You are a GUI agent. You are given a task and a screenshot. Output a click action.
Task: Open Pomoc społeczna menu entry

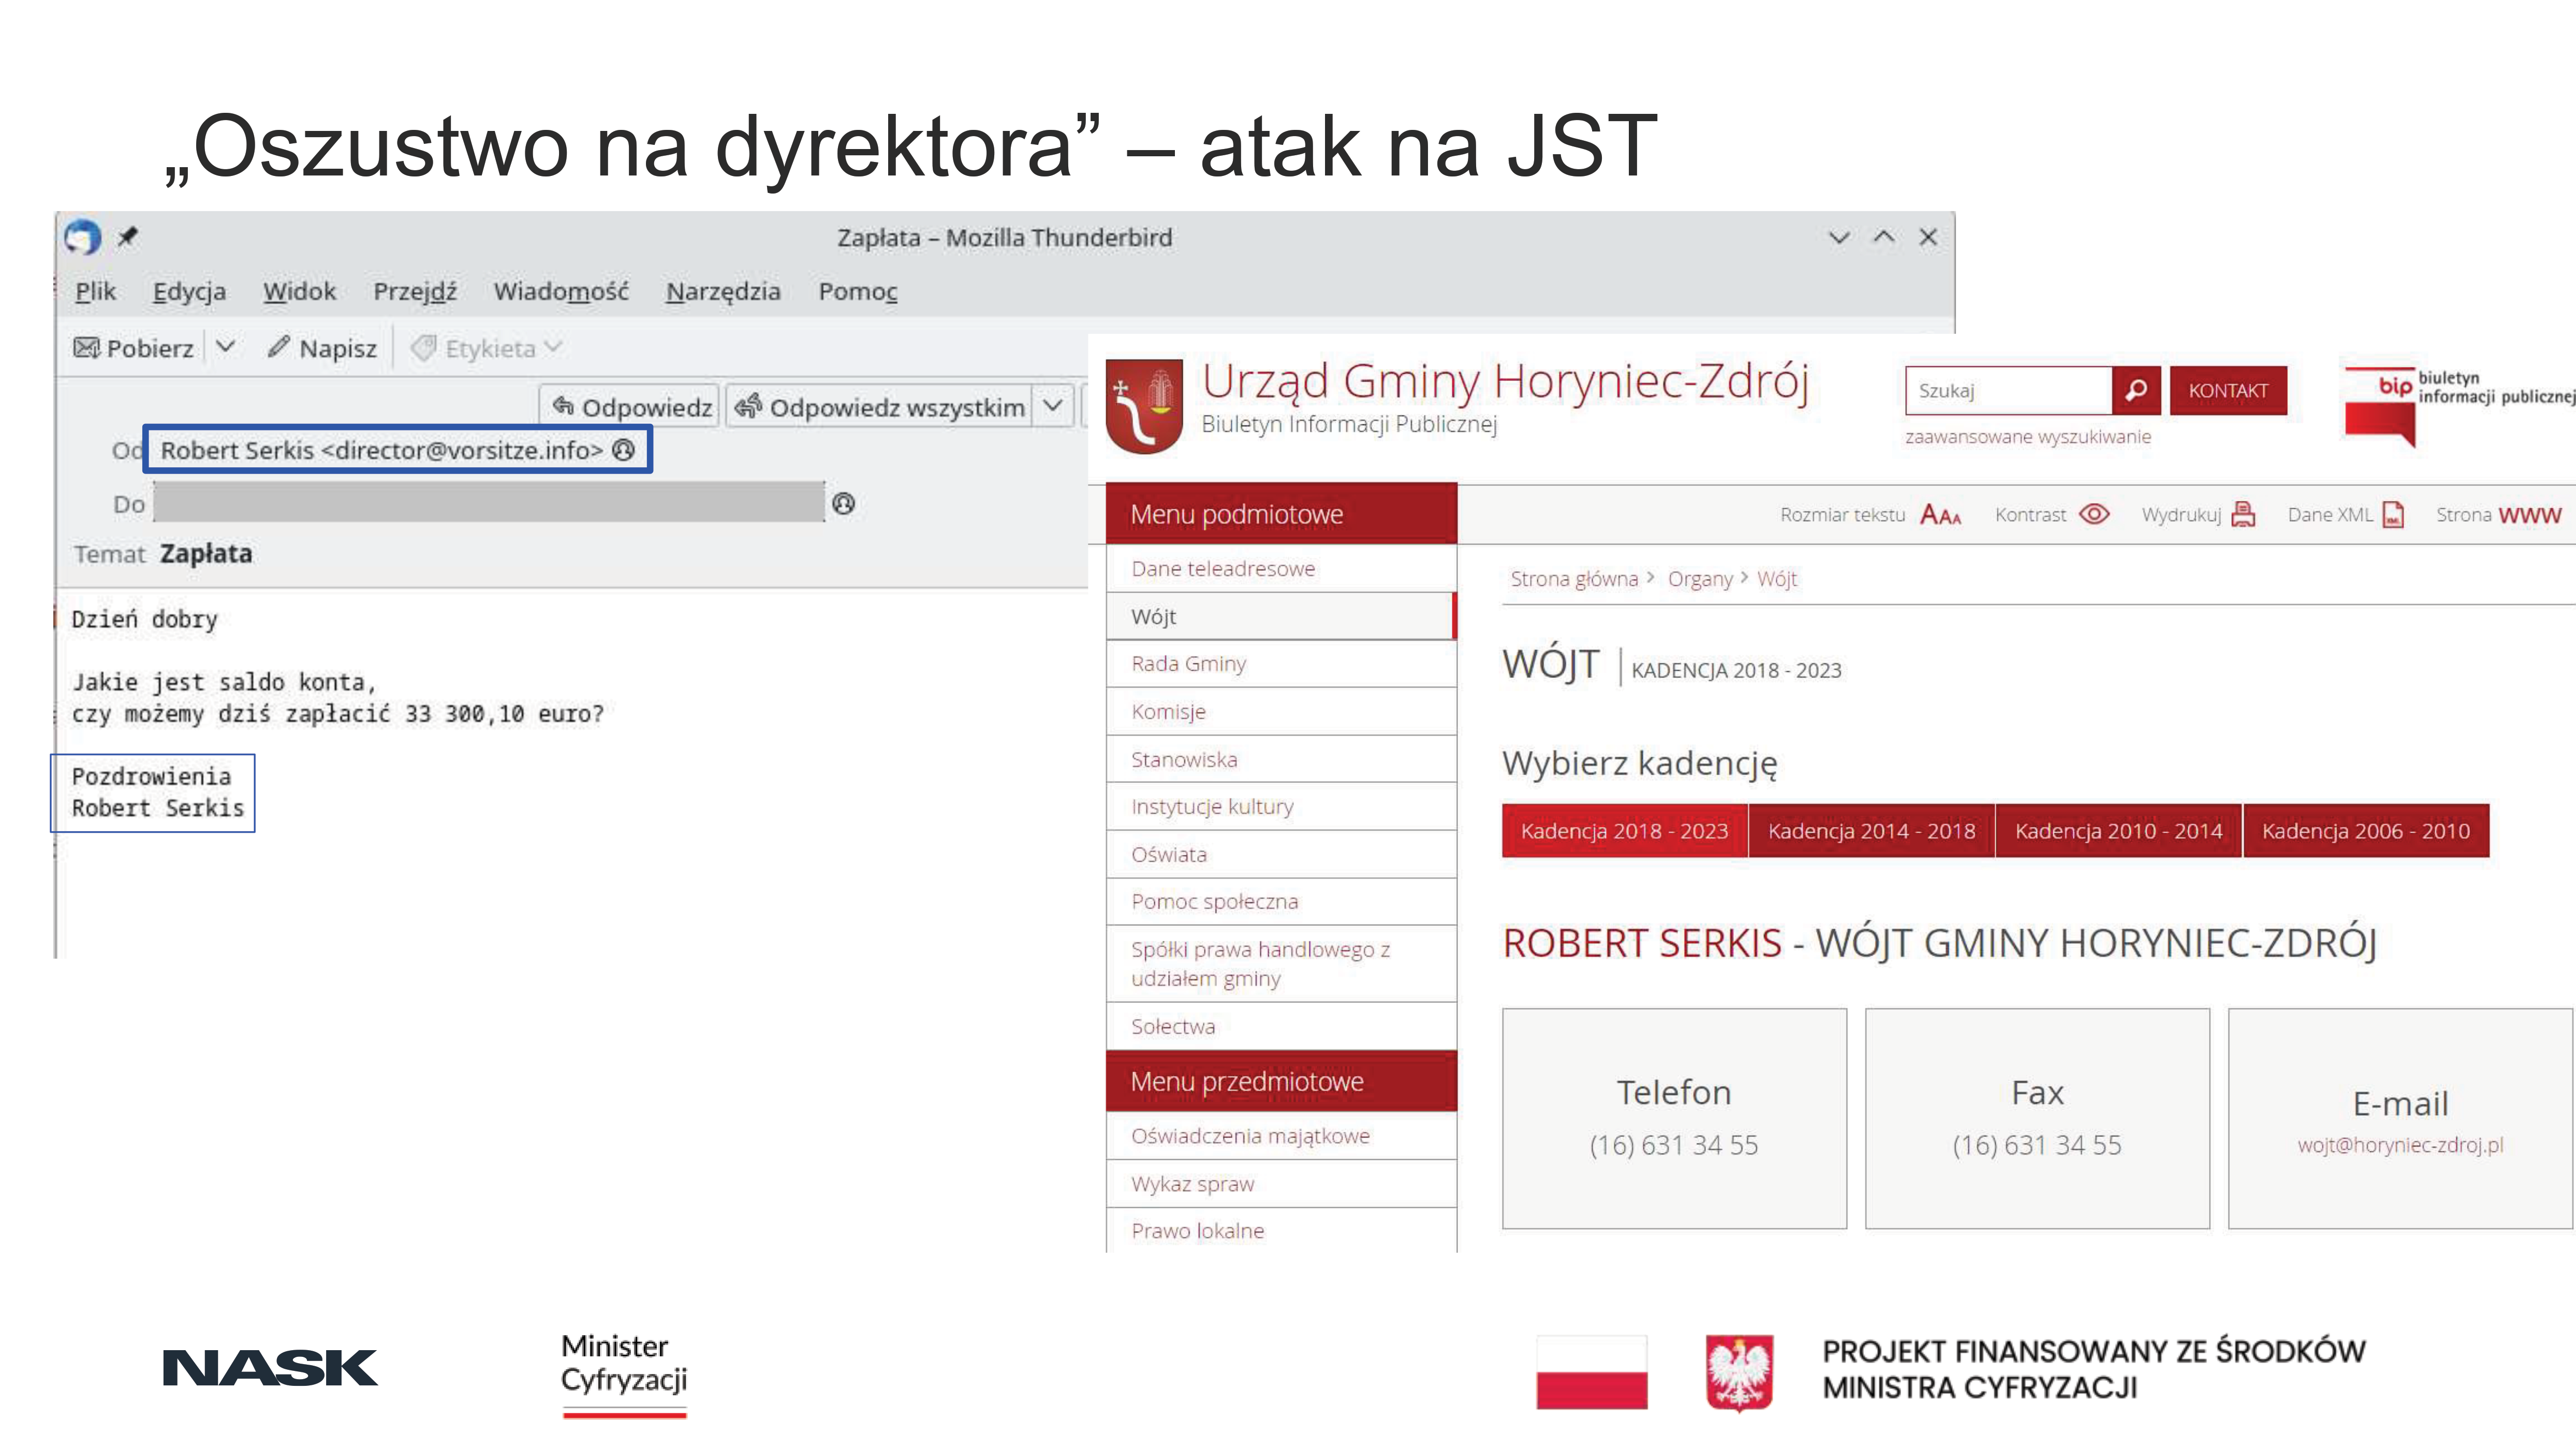click(1281, 902)
